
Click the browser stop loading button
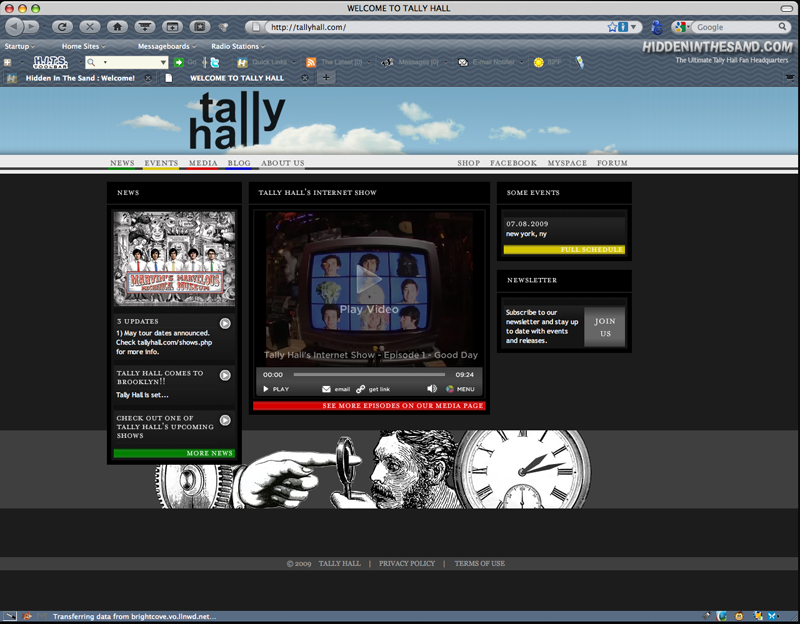click(90, 26)
